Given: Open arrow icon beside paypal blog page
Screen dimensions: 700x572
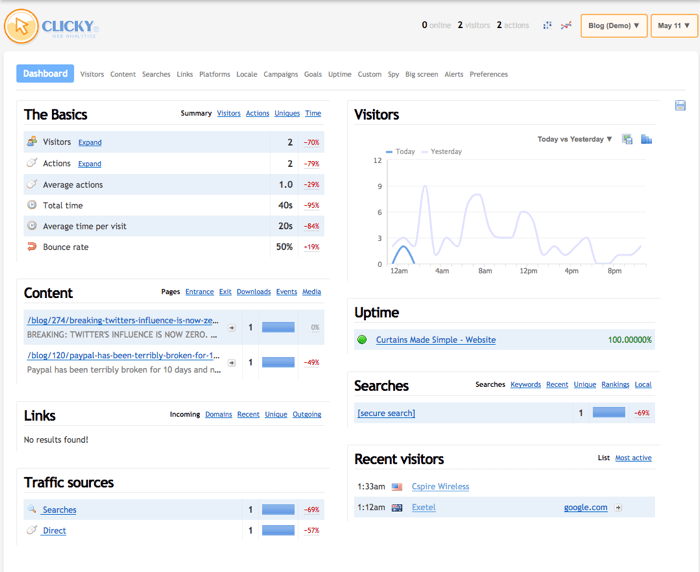Looking at the screenshot, I should pyautogui.click(x=231, y=363).
